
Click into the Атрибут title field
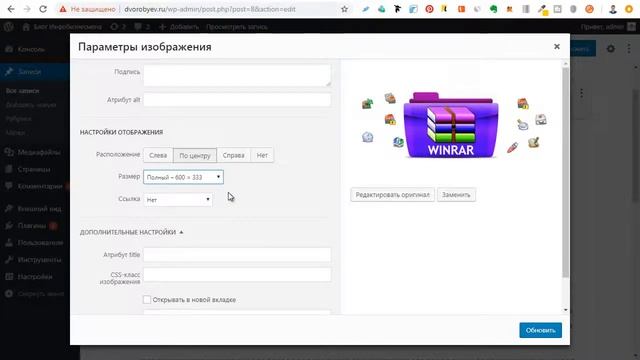[237, 255]
